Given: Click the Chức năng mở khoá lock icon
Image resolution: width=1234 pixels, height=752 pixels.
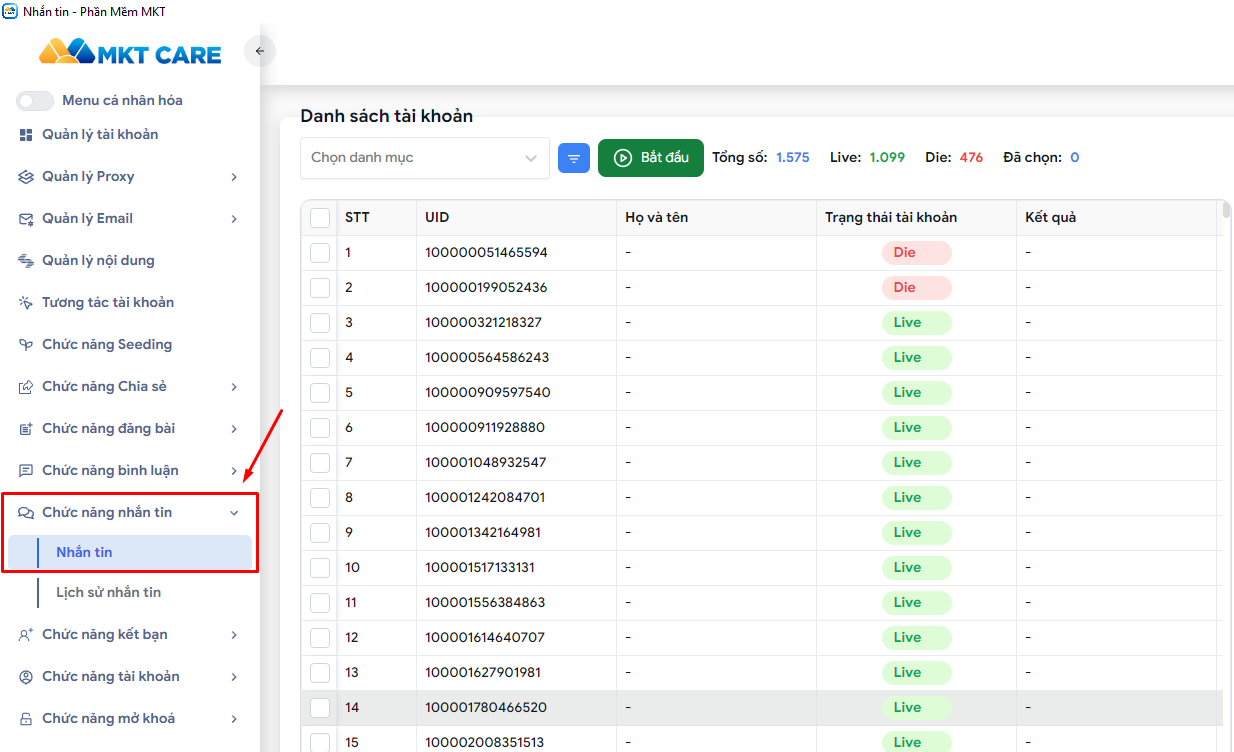Looking at the screenshot, I should click(26, 719).
